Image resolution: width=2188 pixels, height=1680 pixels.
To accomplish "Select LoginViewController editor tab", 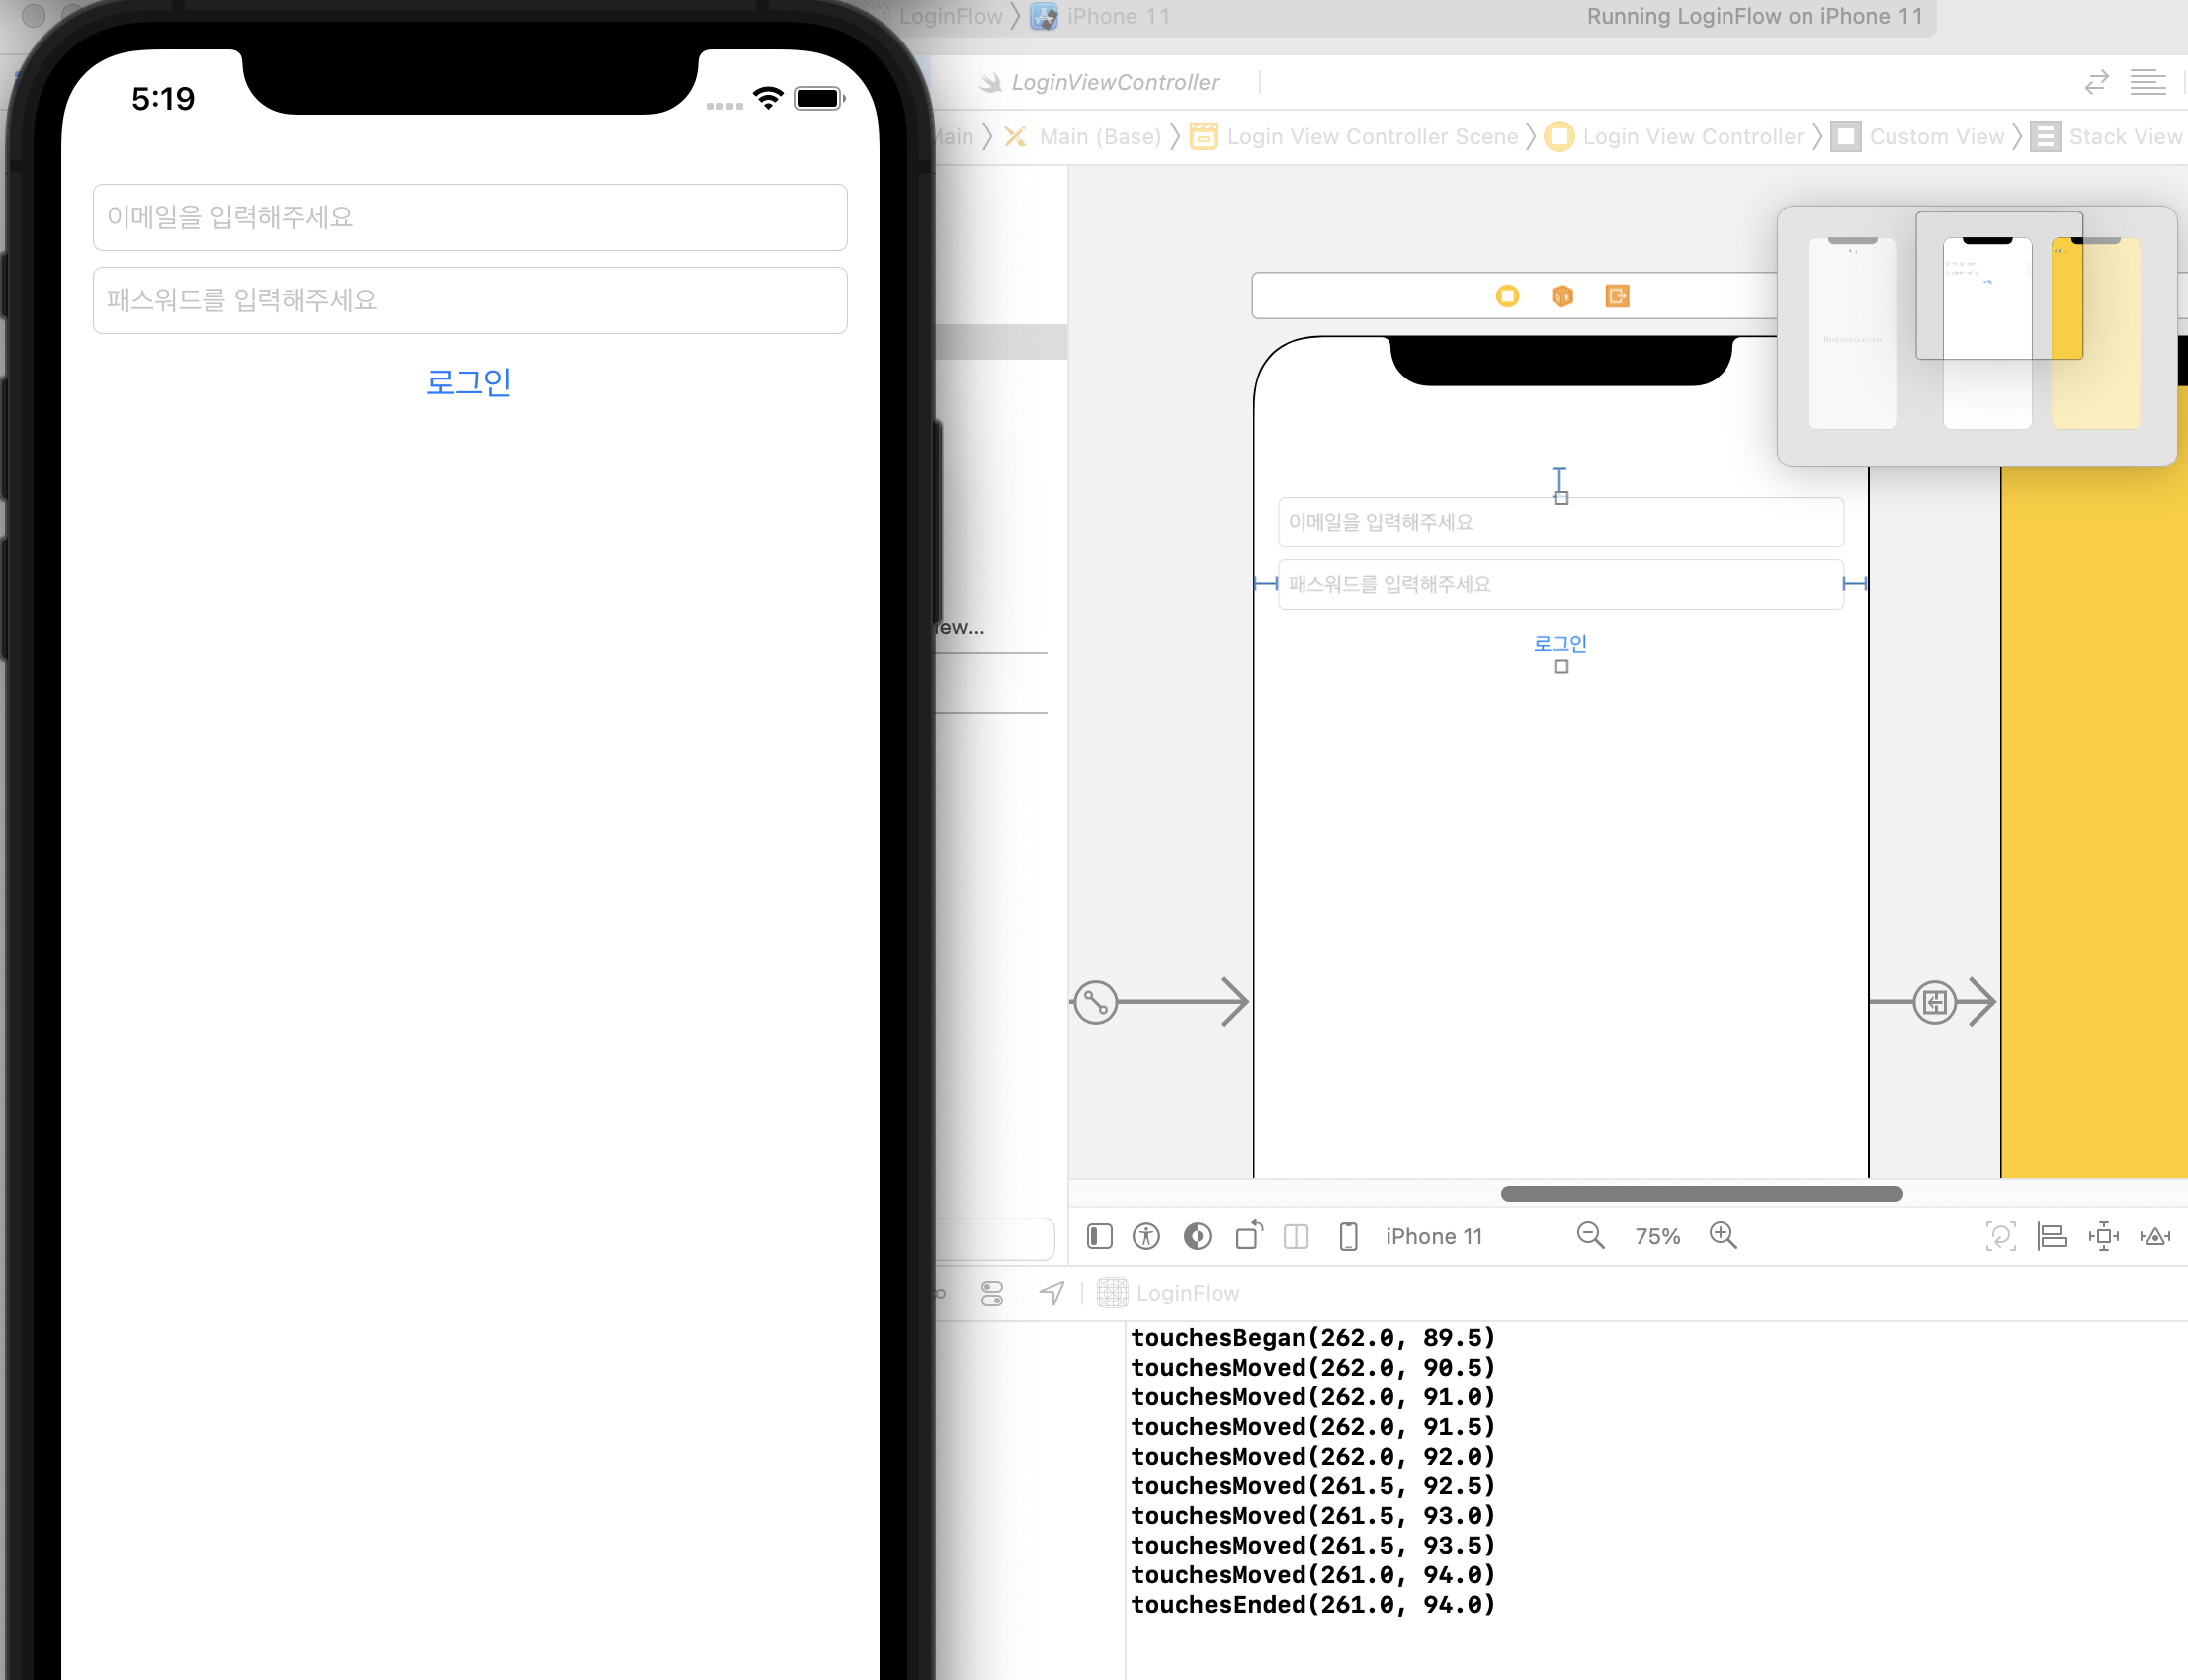I will point(1100,83).
